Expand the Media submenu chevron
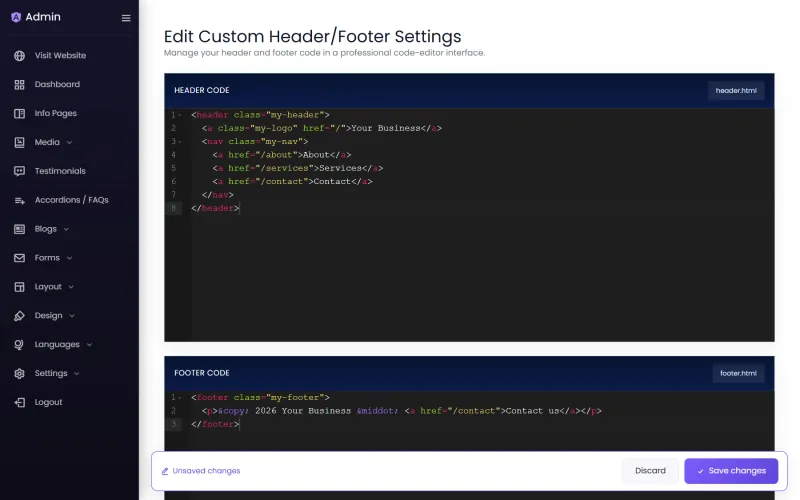This screenshot has height=500, width=800. [x=69, y=143]
